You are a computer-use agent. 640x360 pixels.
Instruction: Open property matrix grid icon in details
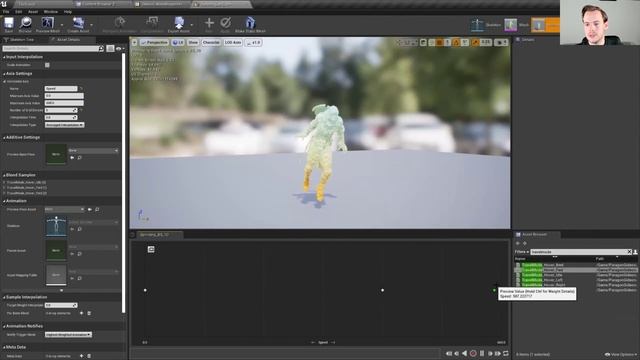pos(110,49)
